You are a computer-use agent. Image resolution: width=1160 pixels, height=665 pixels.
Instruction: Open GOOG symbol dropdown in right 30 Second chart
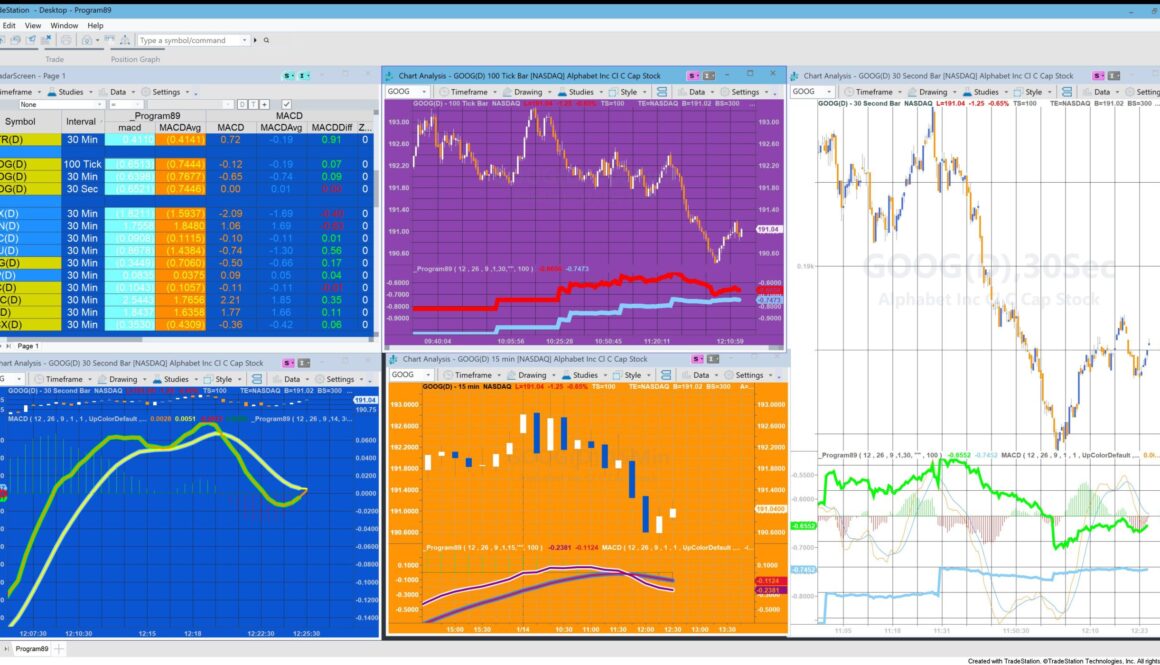pyautogui.click(x=829, y=92)
